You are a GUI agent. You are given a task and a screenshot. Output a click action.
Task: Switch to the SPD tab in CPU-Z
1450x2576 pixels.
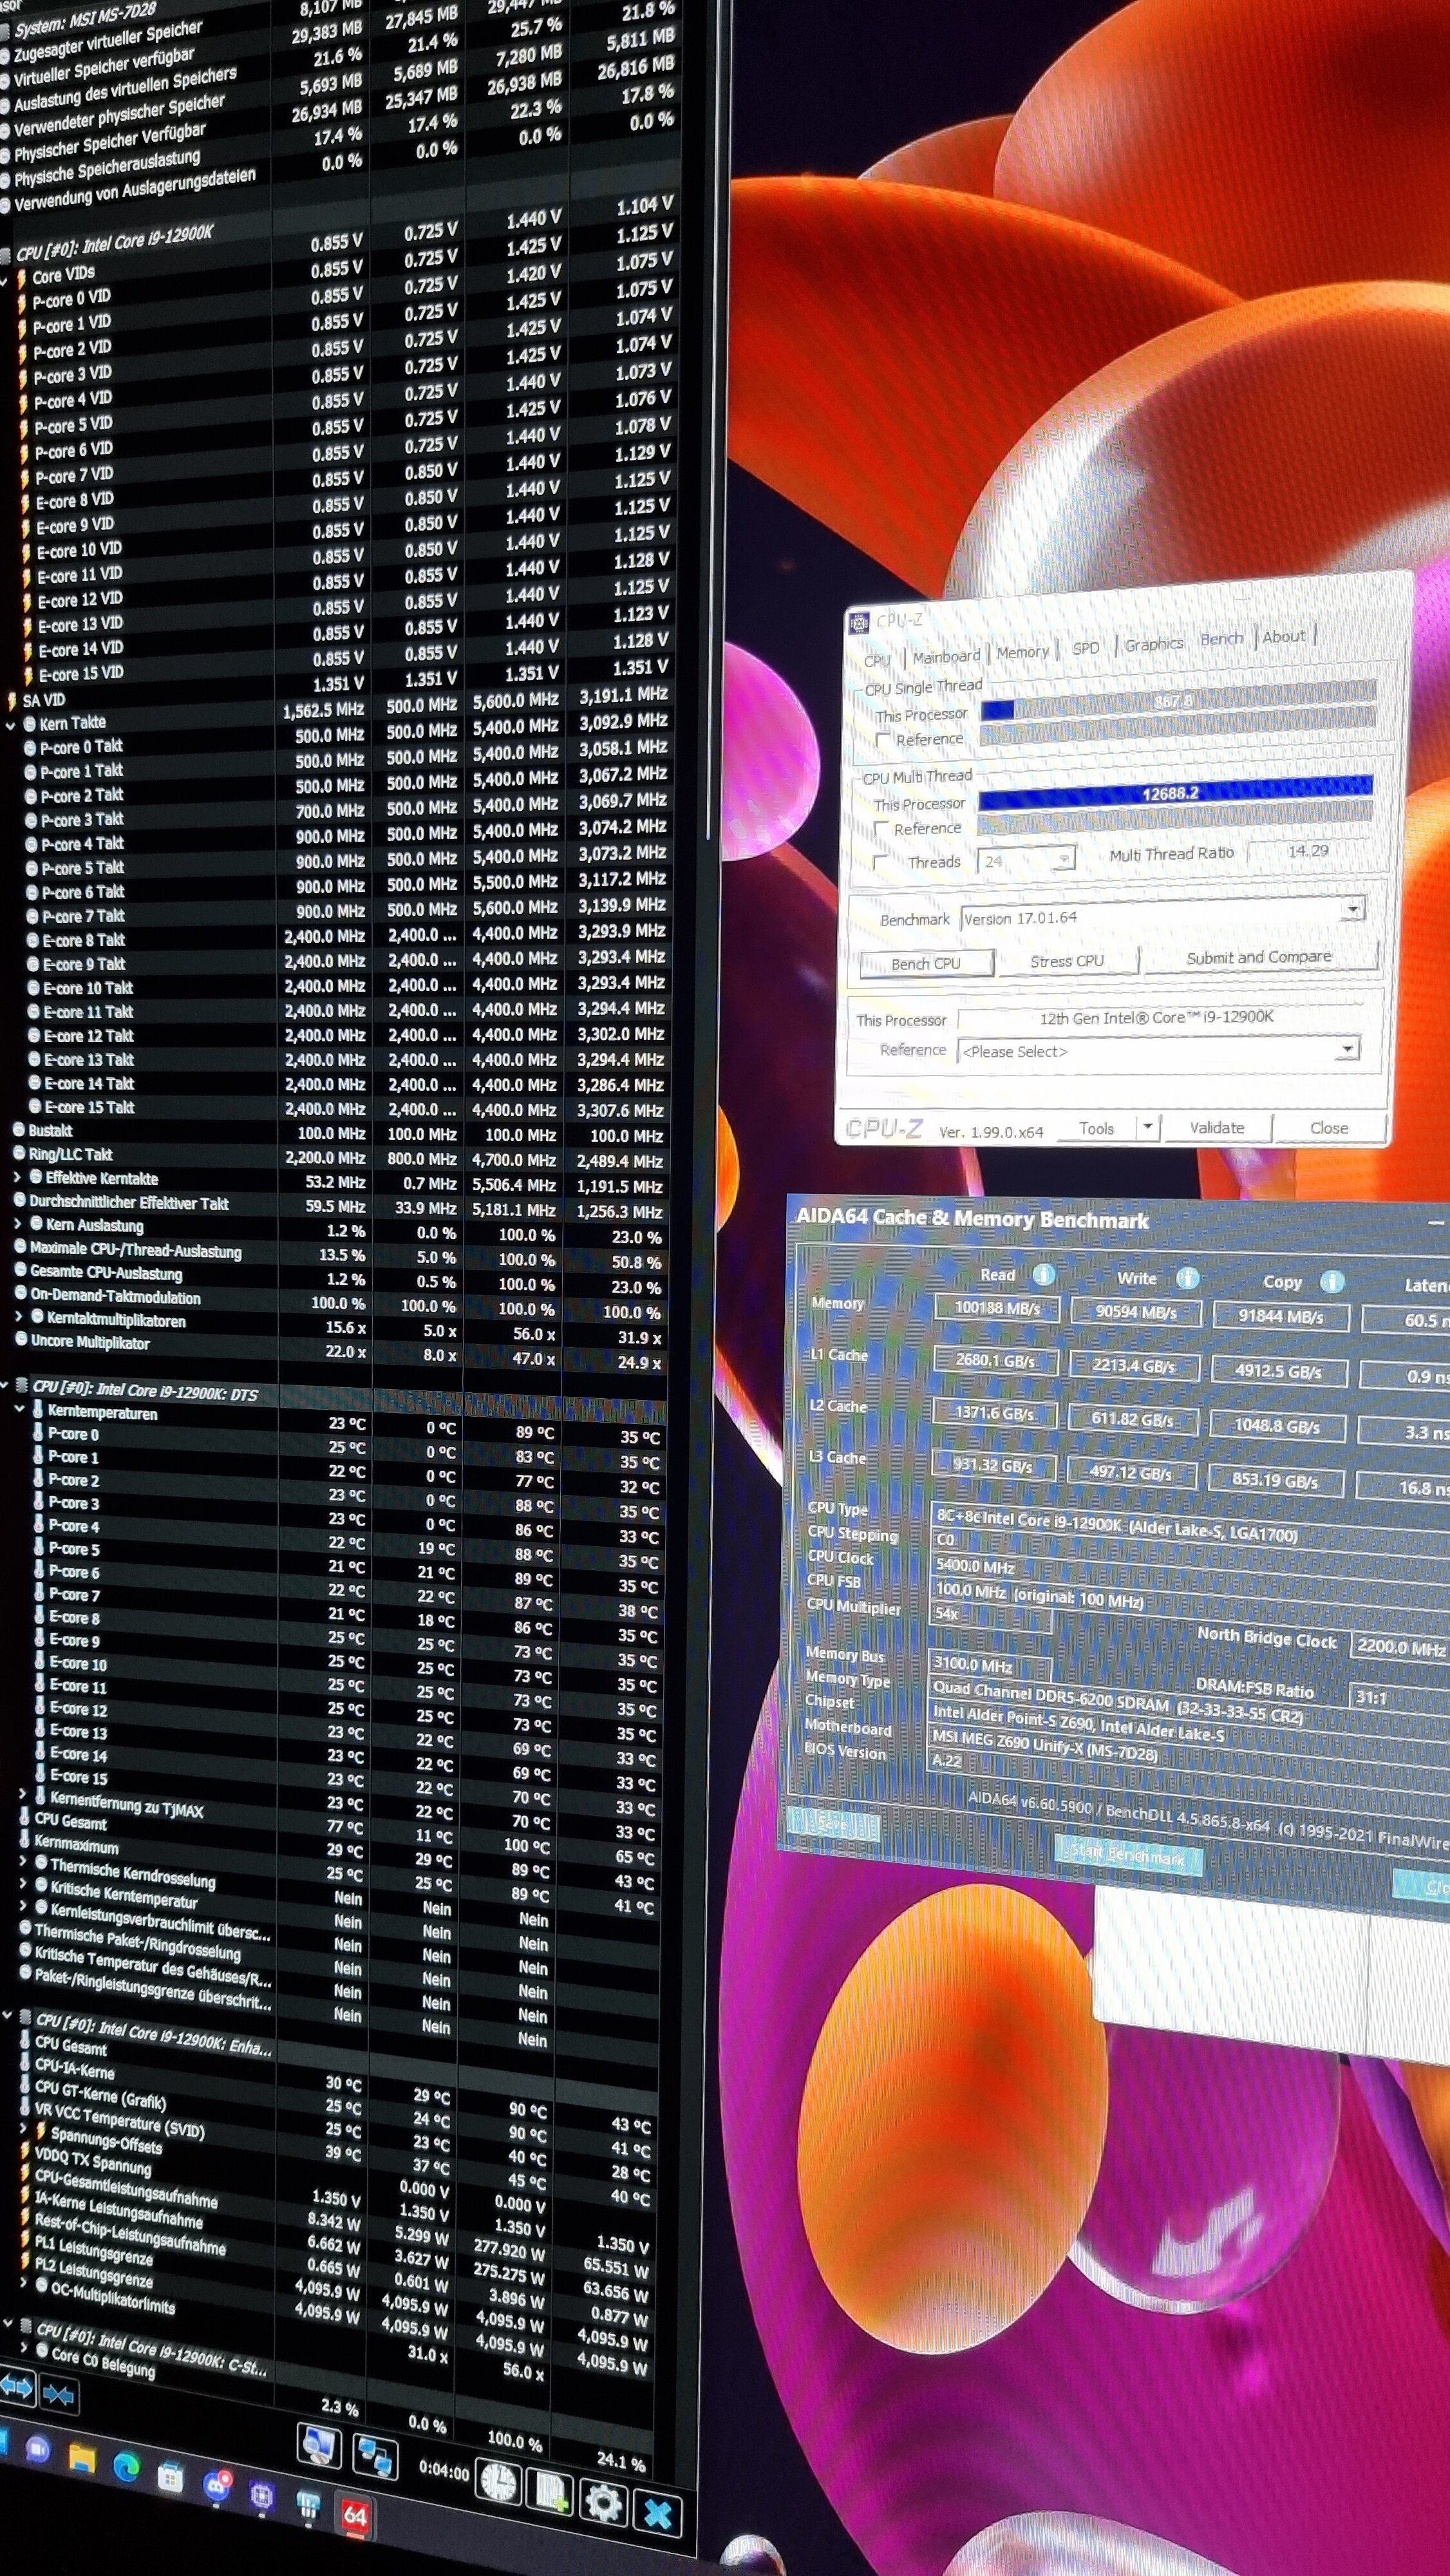pos(1086,648)
